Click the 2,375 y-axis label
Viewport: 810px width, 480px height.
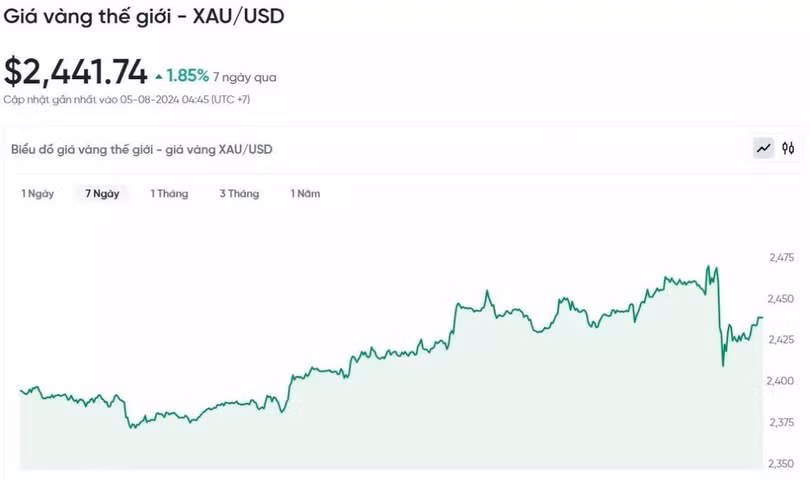pyautogui.click(x=780, y=422)
